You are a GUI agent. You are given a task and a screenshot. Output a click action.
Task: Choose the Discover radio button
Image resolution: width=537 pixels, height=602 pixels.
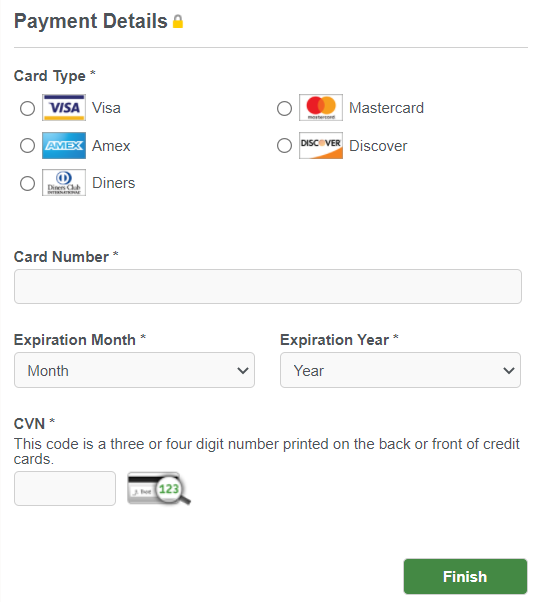coord(284,146)
